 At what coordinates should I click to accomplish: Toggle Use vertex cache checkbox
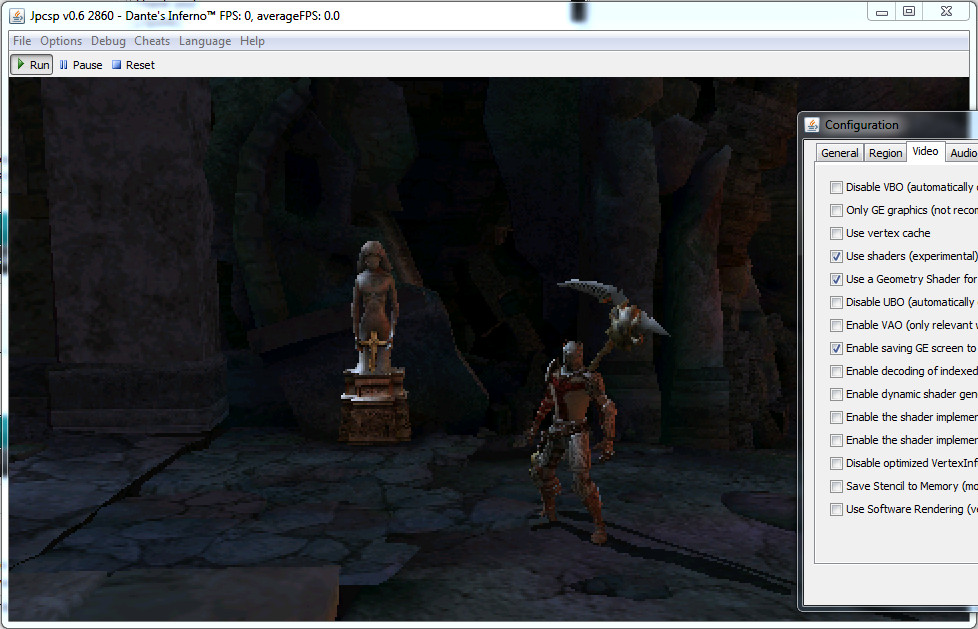(x=836, y=233)
